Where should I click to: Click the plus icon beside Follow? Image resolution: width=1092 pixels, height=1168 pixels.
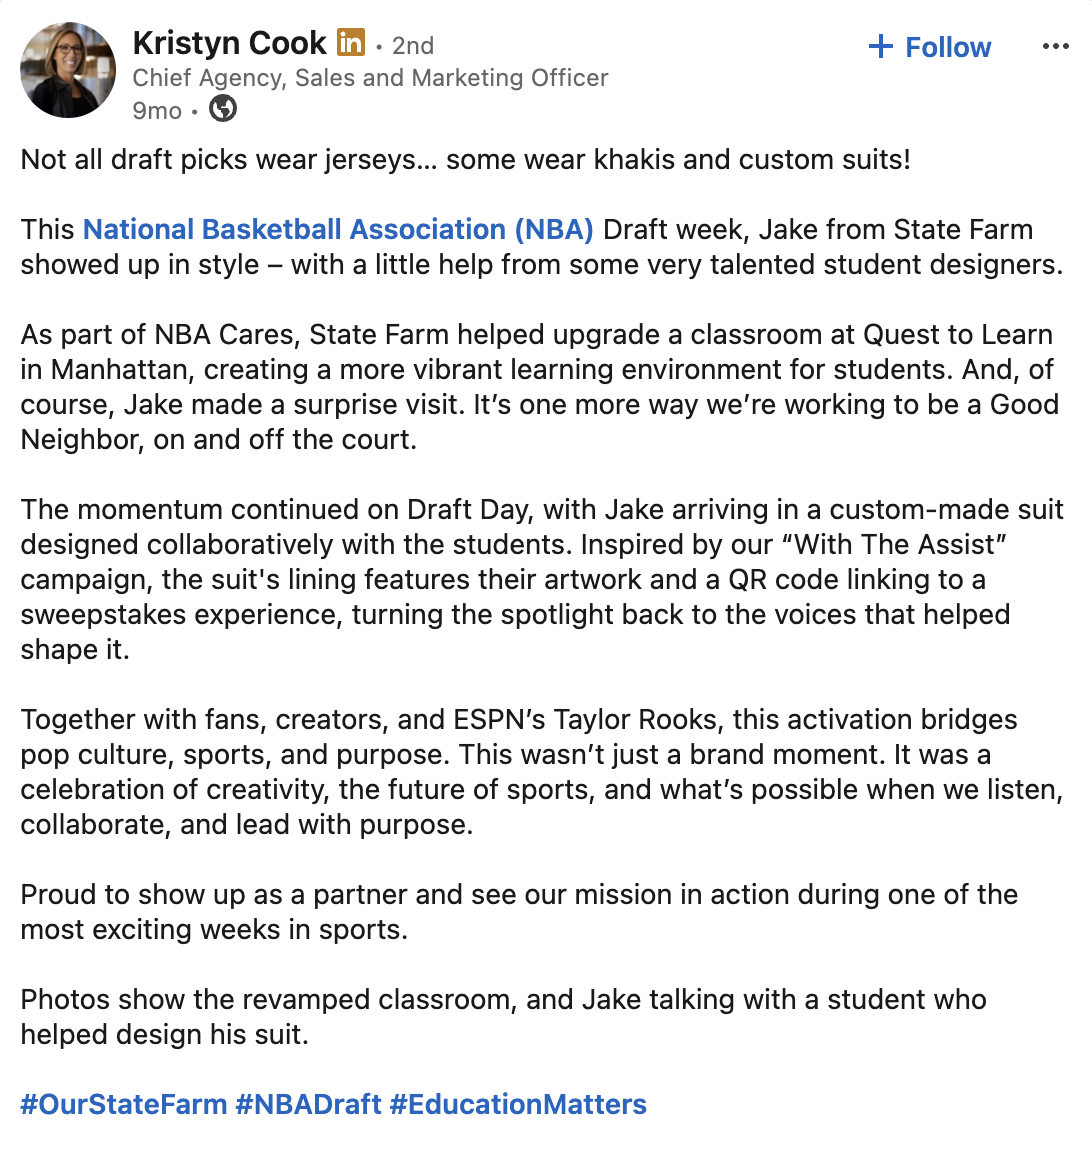pos(880,46)
